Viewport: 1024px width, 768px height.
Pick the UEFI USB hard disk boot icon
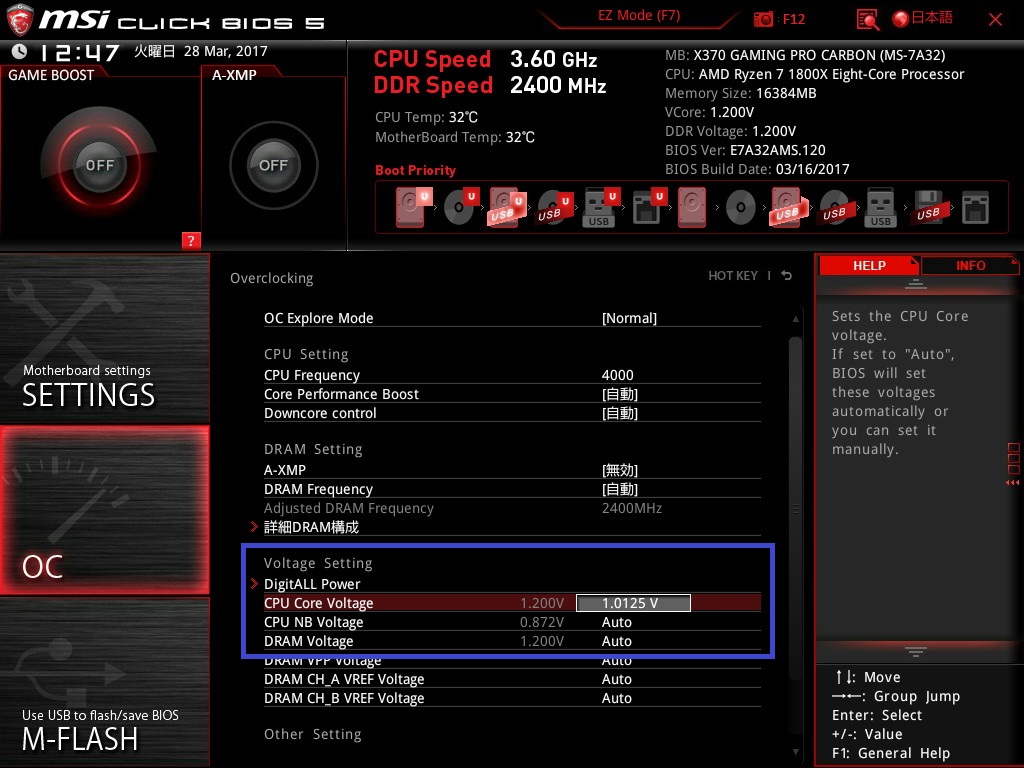[507, 207]
